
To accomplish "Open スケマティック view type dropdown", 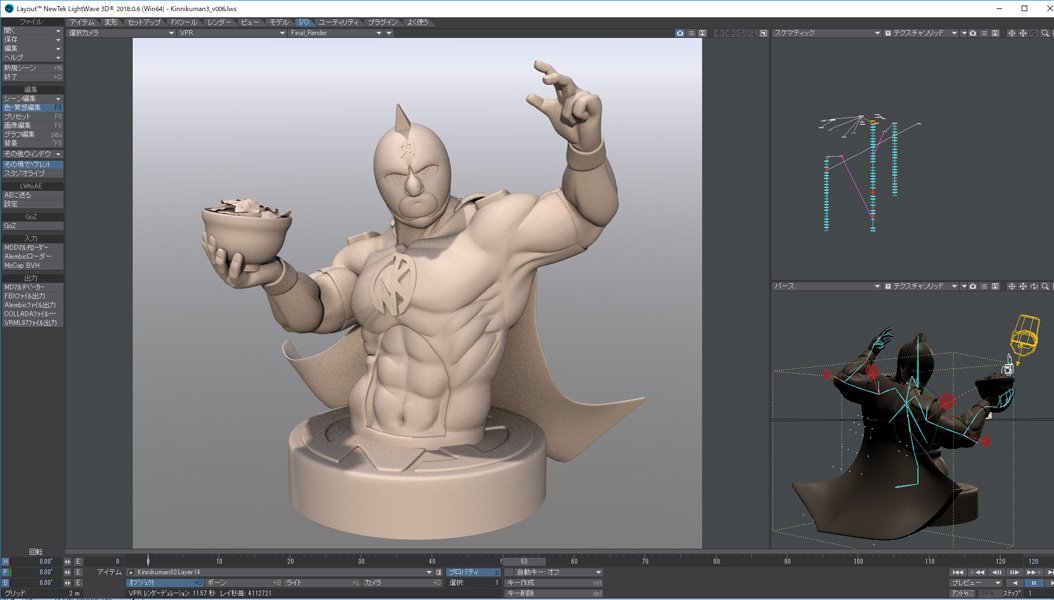I will (x=827, y=33).
